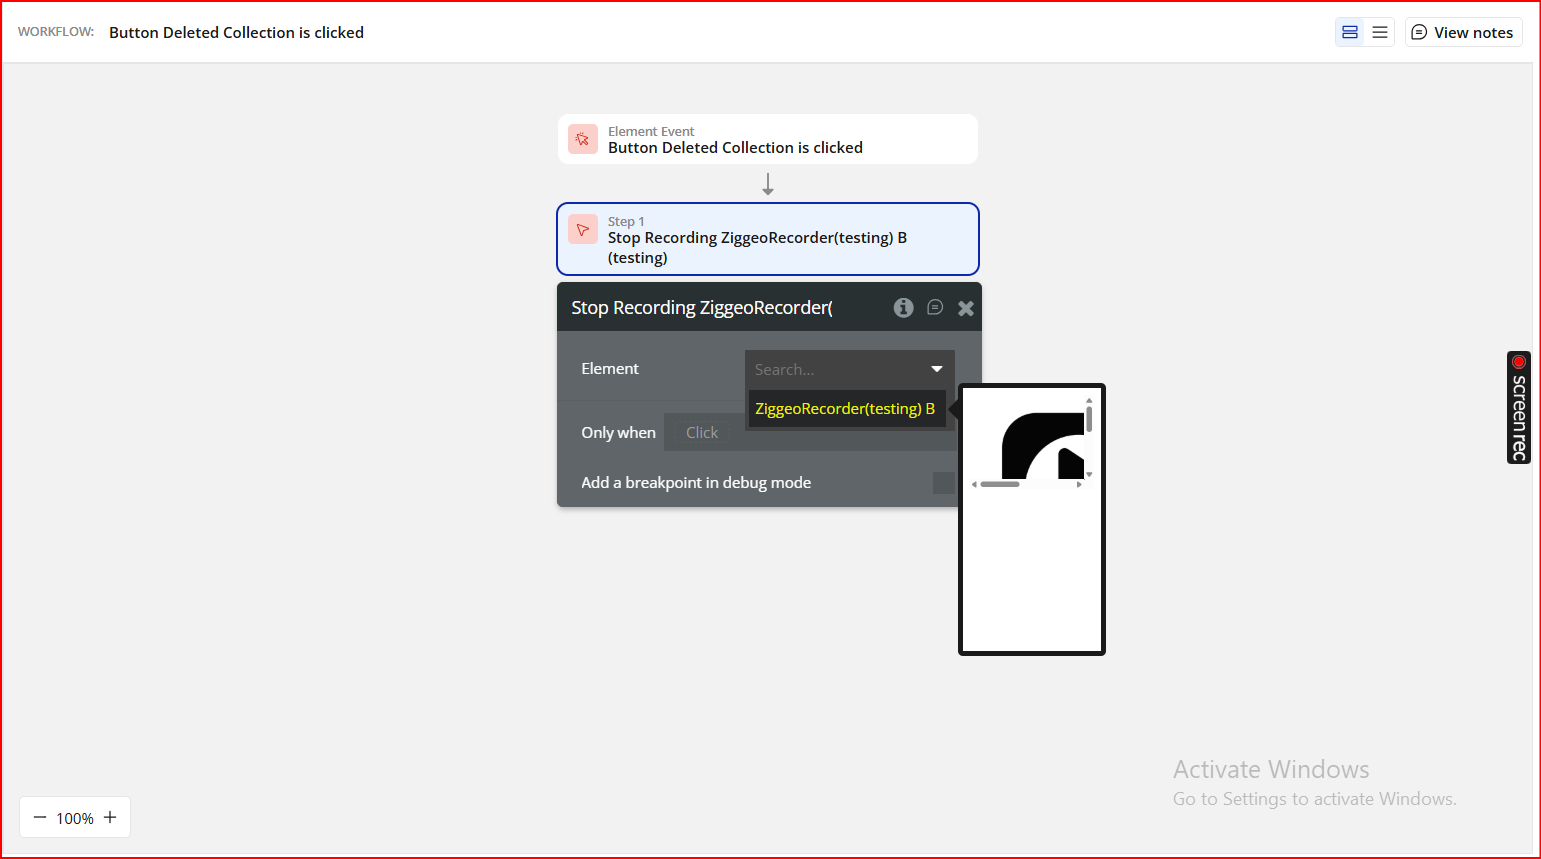Select the Step 1 Stop Recording card
The image size is (1541, 859).
tap(767, 239)
